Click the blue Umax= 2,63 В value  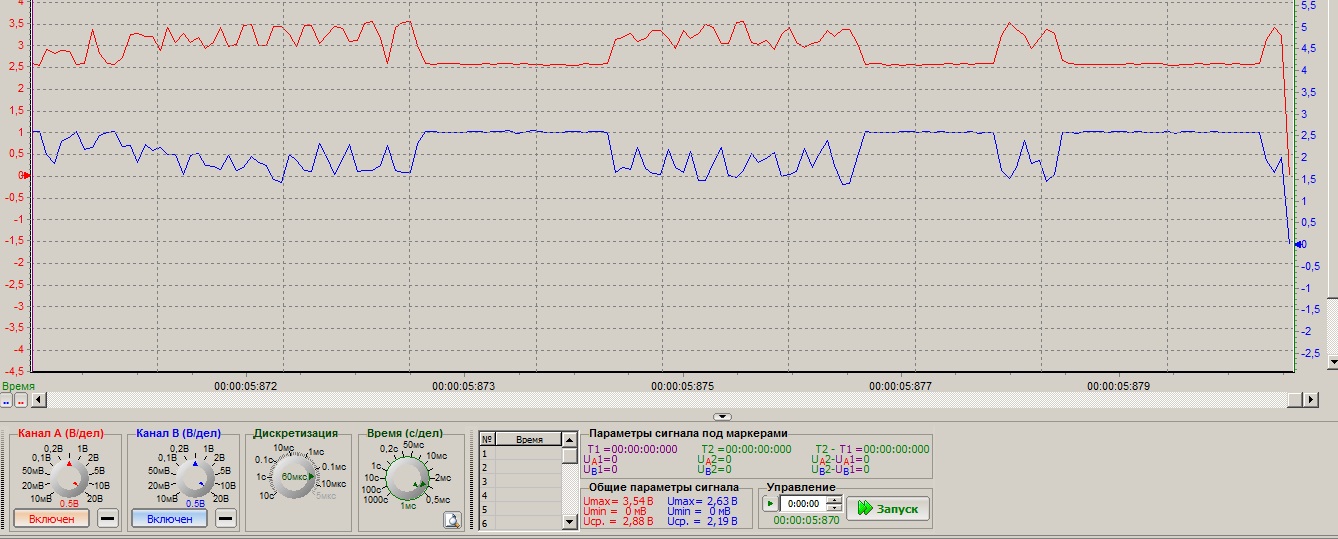click(x=702, y=500)
